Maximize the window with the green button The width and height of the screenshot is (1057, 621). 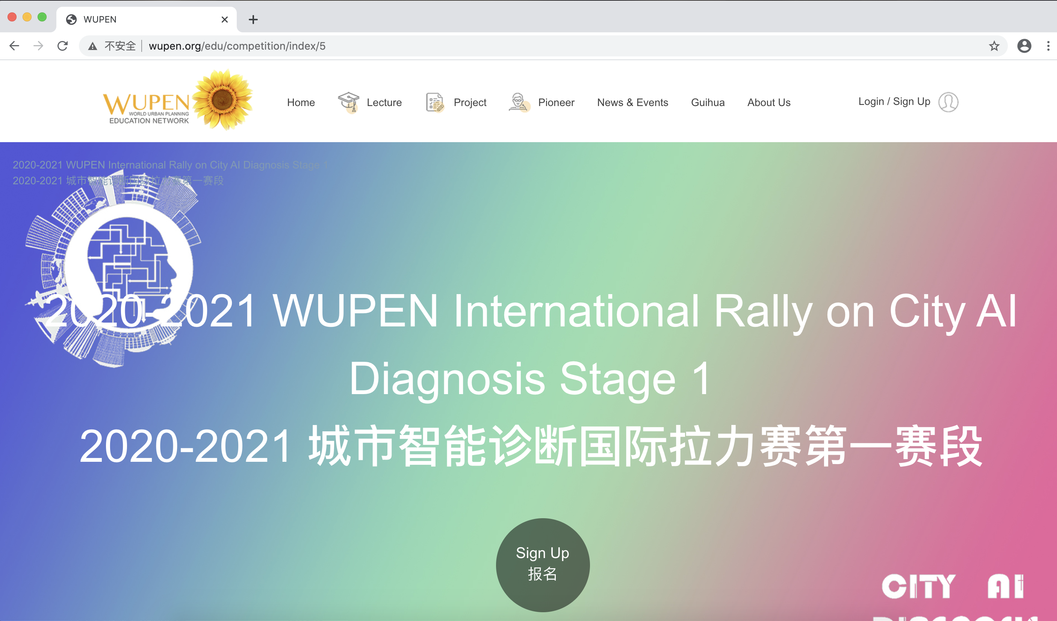(x=42, y=17)
